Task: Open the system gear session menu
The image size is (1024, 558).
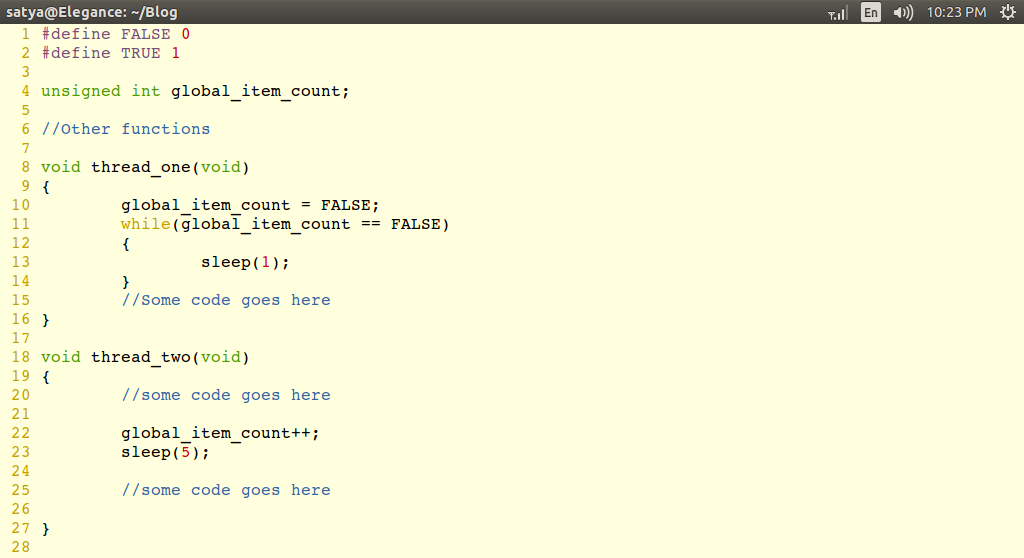Action: 1008,12
